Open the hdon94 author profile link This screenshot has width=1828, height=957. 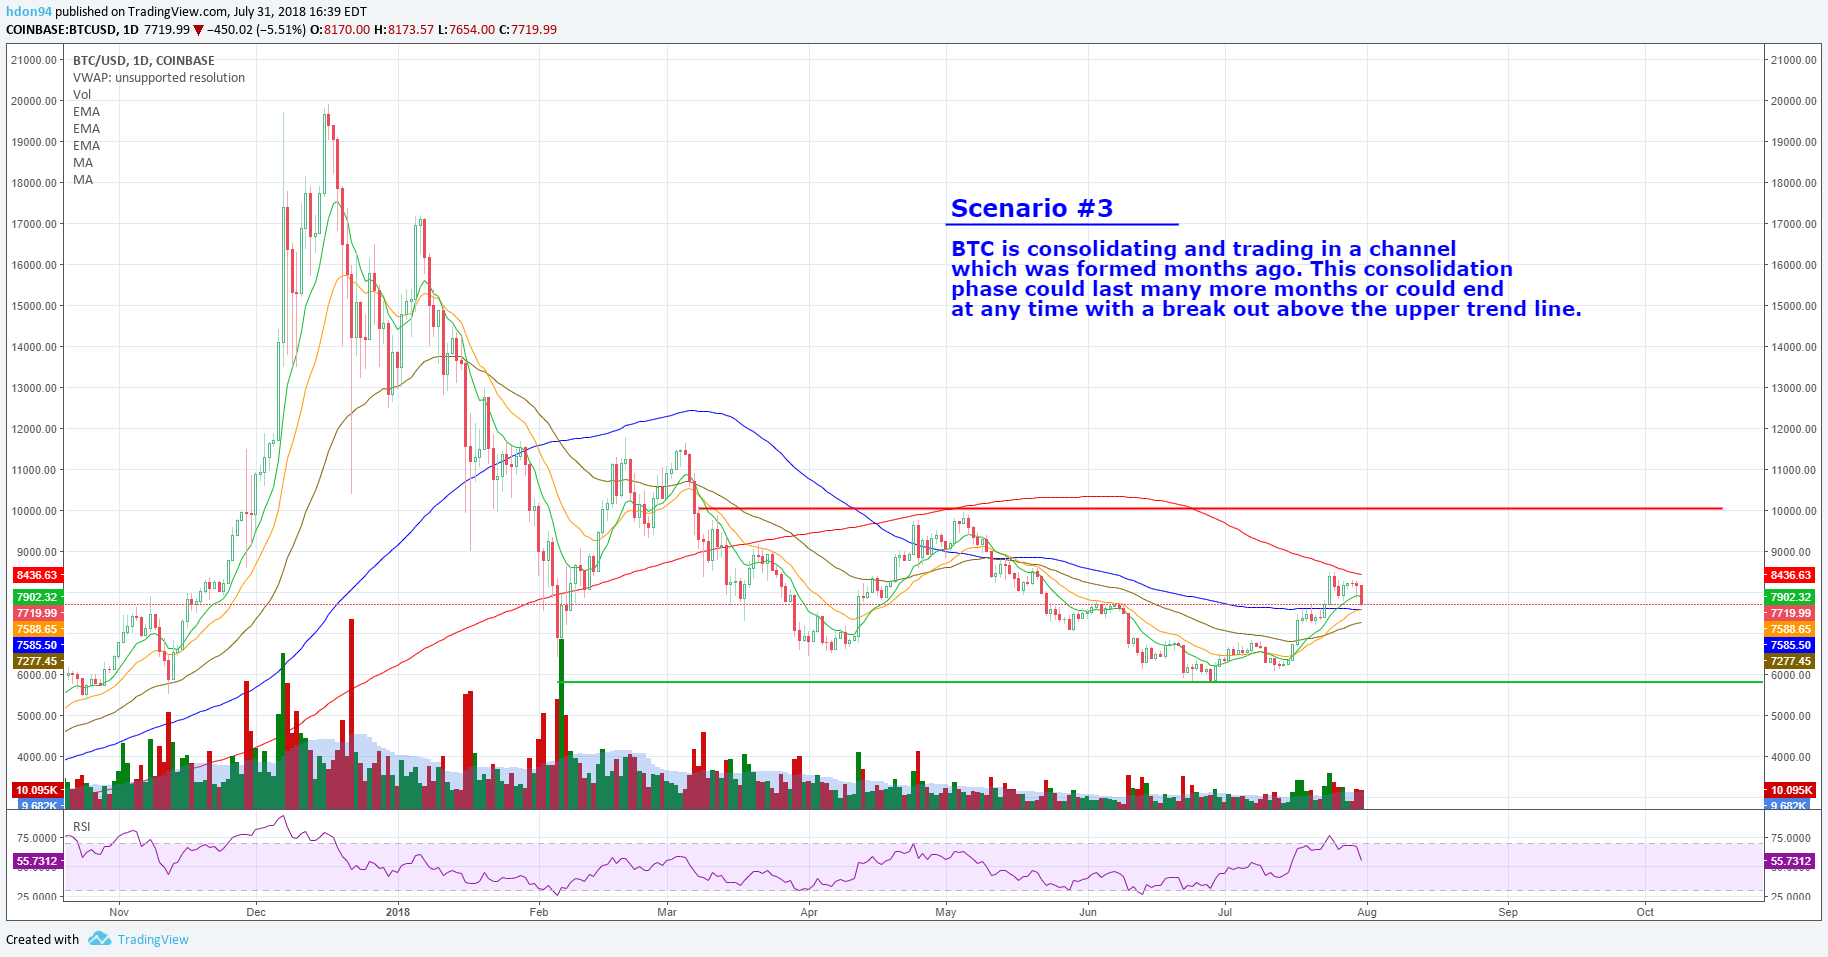coord(29,12)
